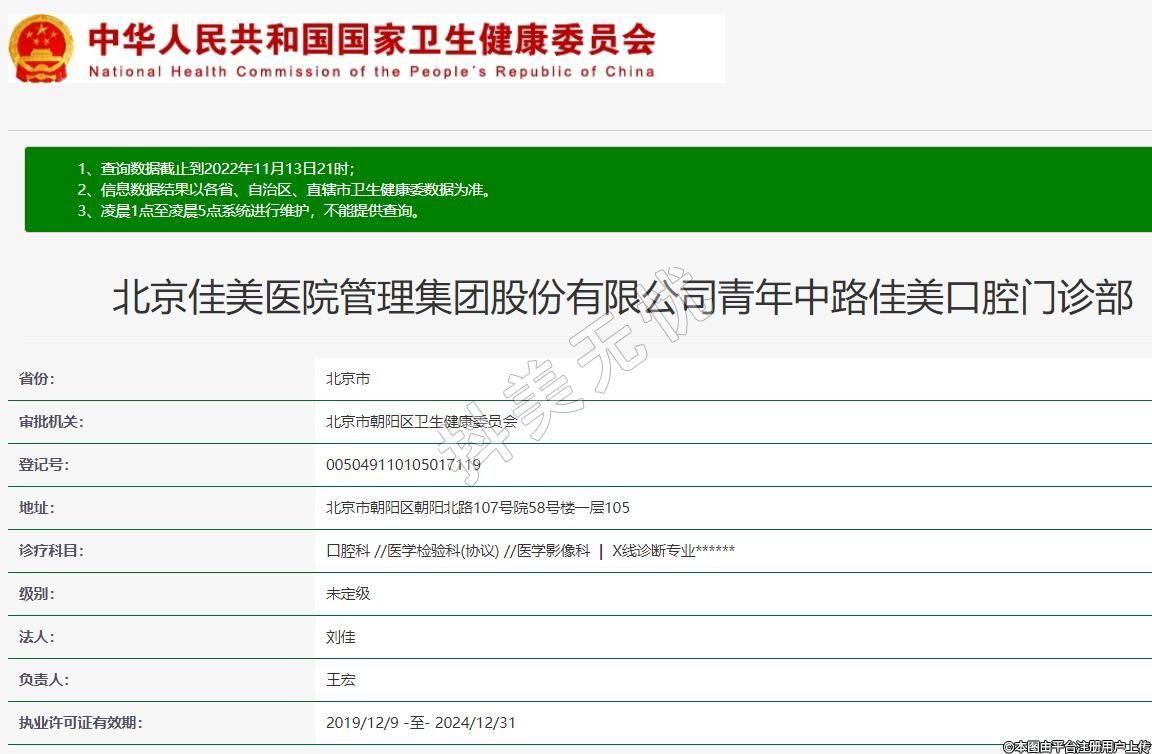Click the level value 未定级

point(348,594)
